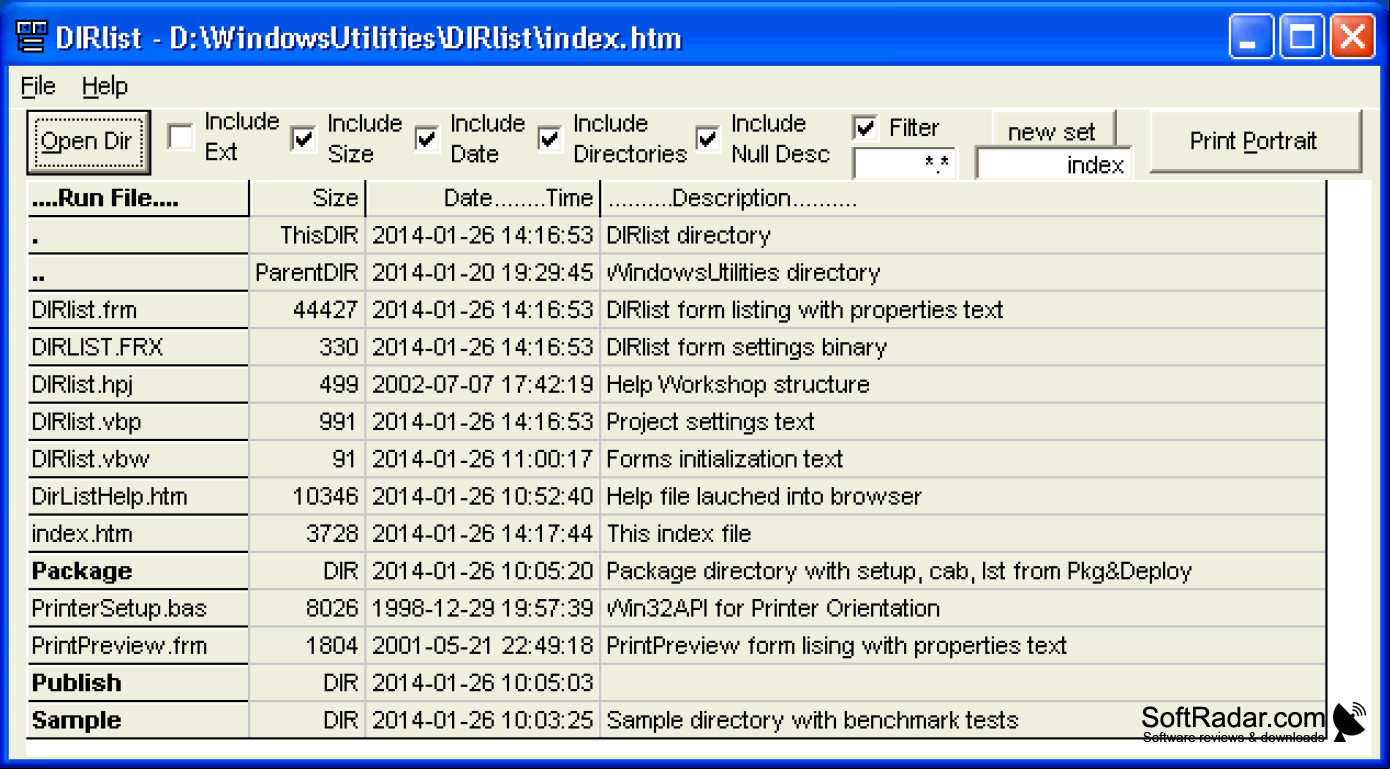Select the double-dot ParentDIR row entry
This screenshot has width=1390, height=769.
point(138,273)
